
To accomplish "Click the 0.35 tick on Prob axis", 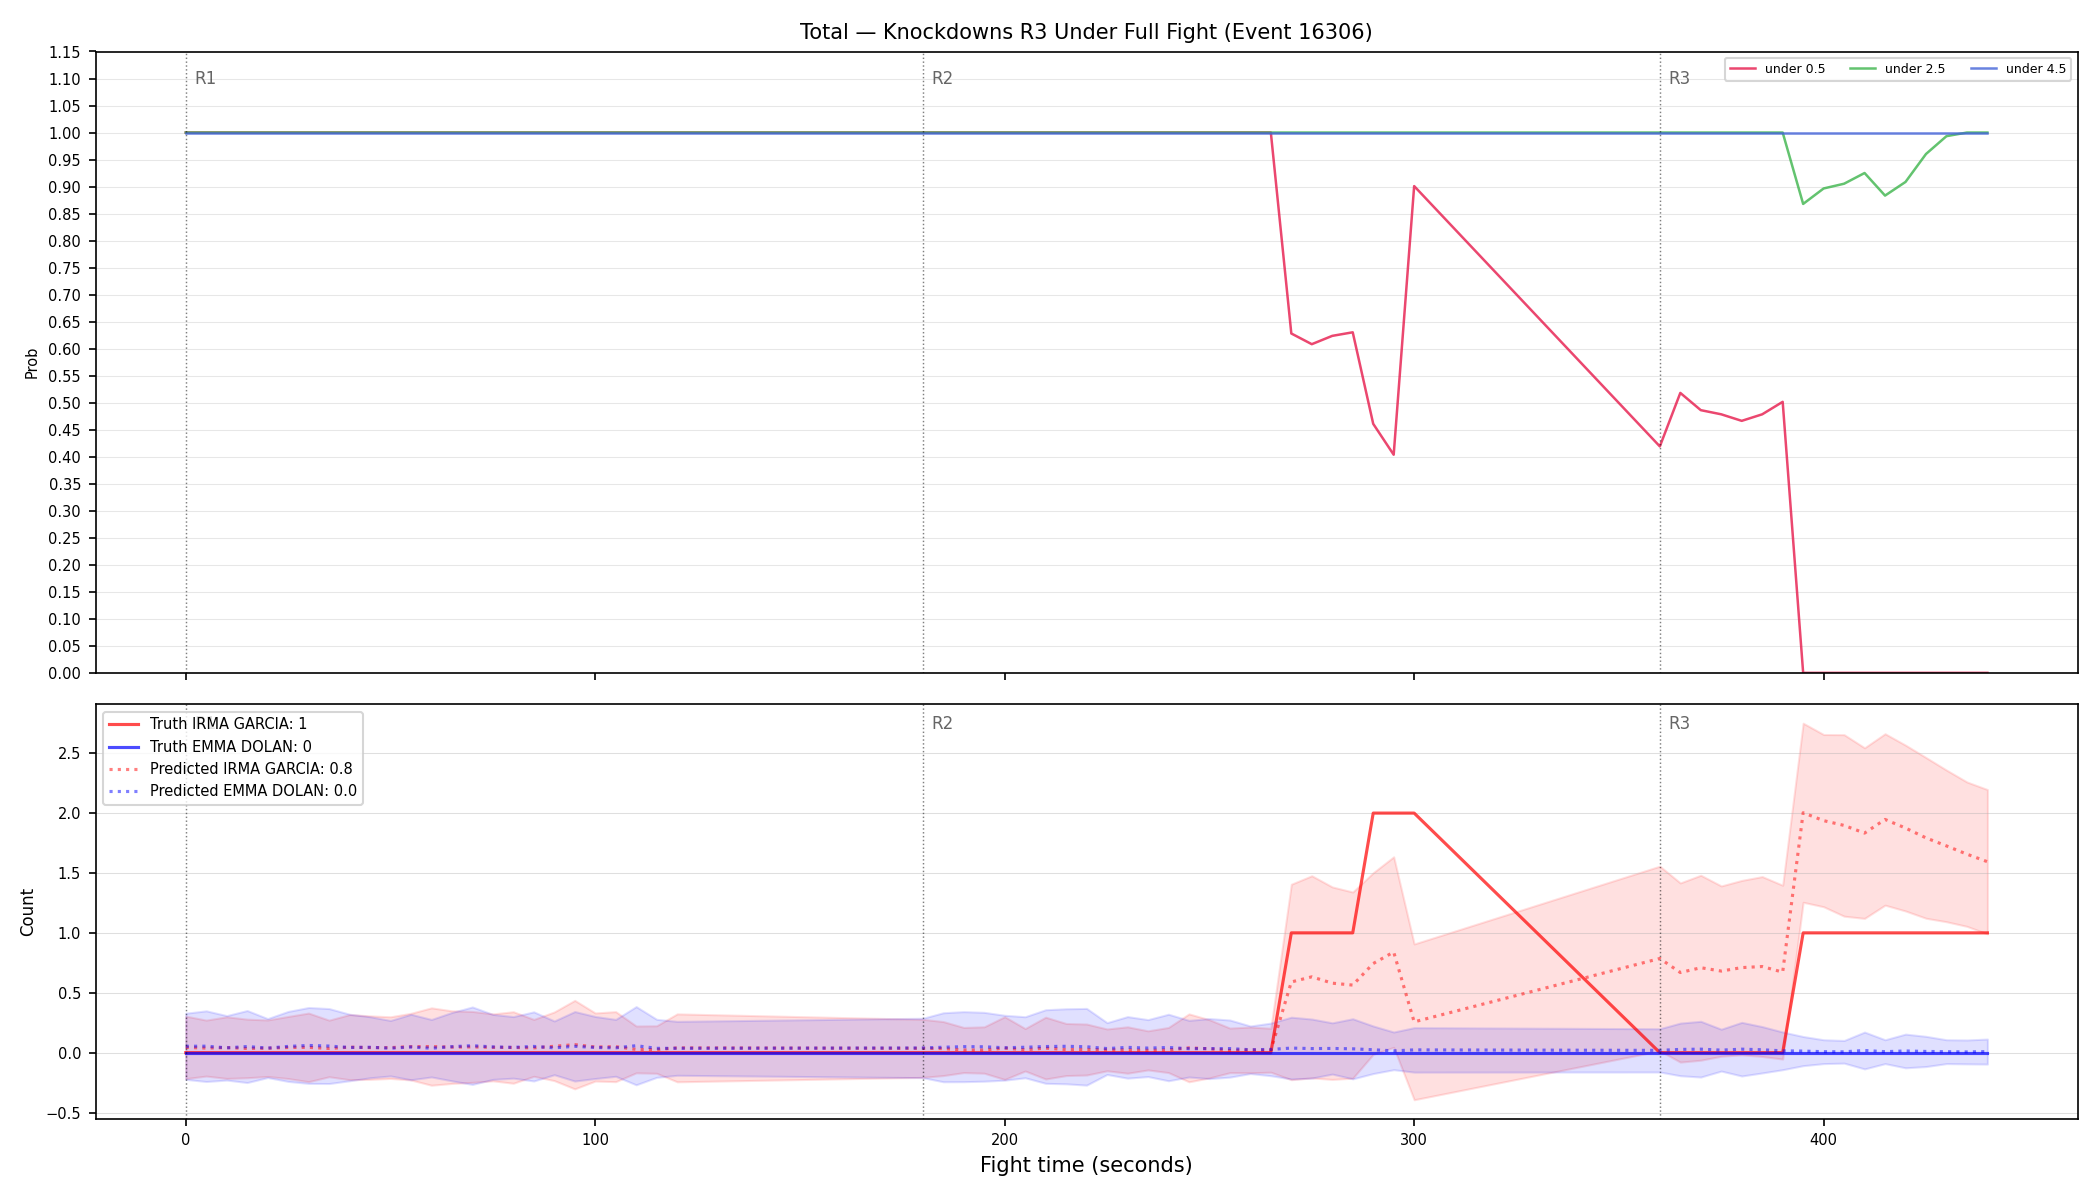I will [64, 484].
